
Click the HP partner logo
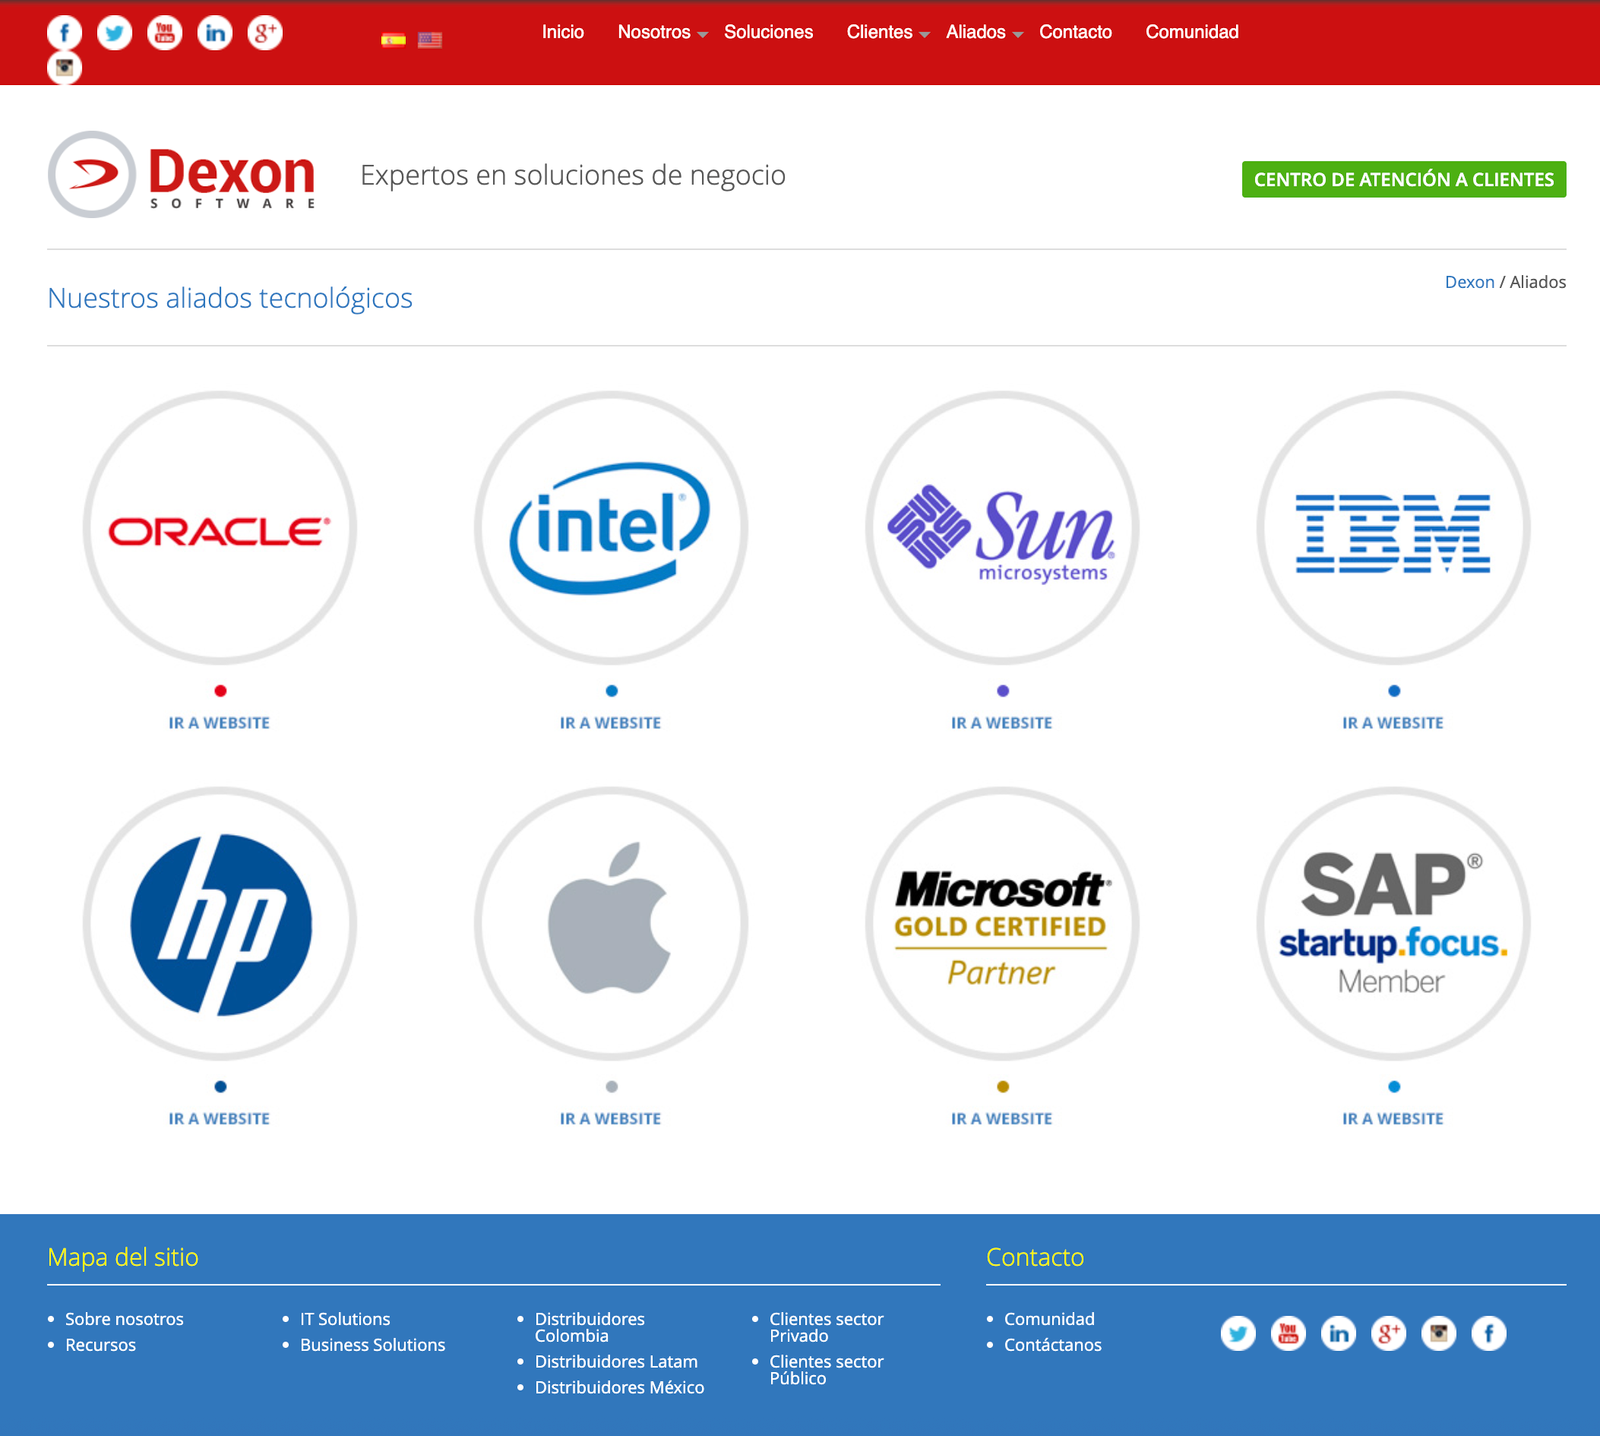(220, 924)
